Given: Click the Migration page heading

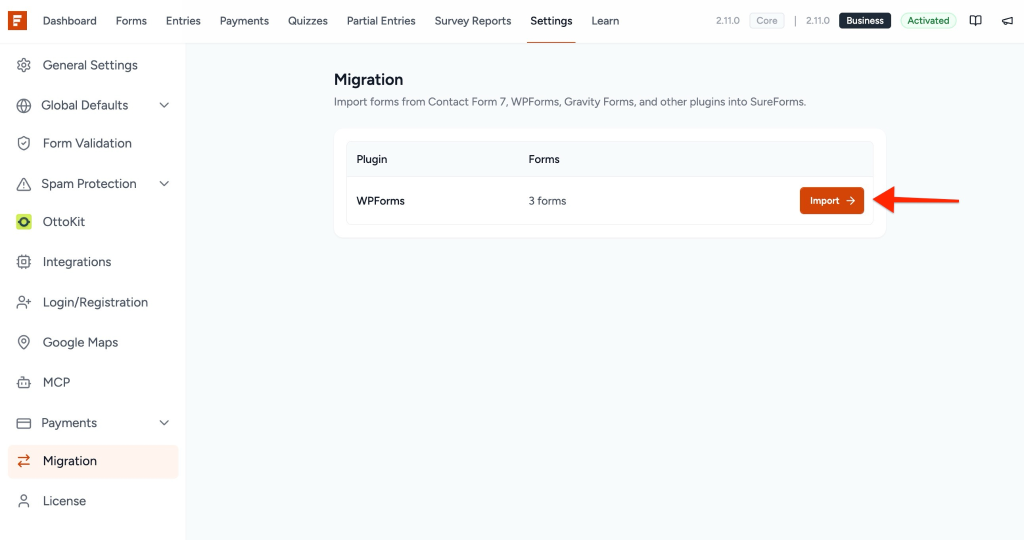Looking at the screenshot, I should [x=368, y=80].
